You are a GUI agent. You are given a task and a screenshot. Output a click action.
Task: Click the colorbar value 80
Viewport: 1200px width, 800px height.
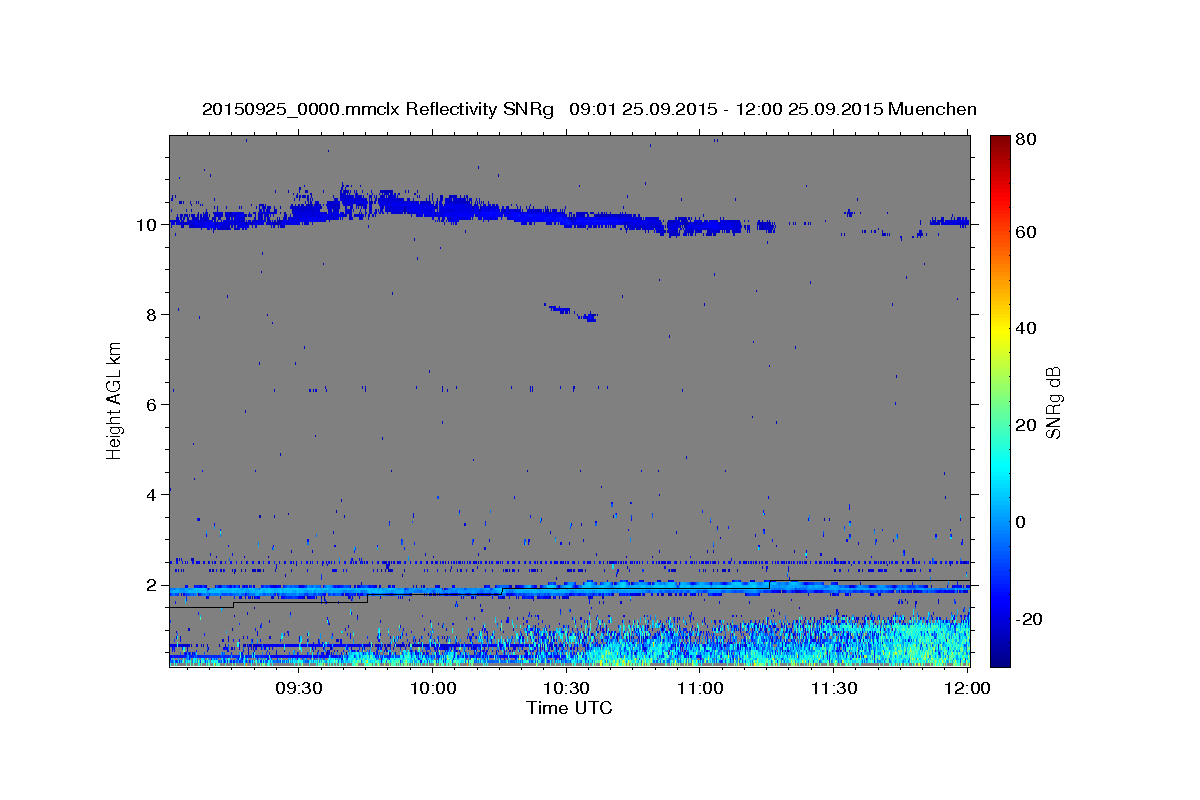1027,140
